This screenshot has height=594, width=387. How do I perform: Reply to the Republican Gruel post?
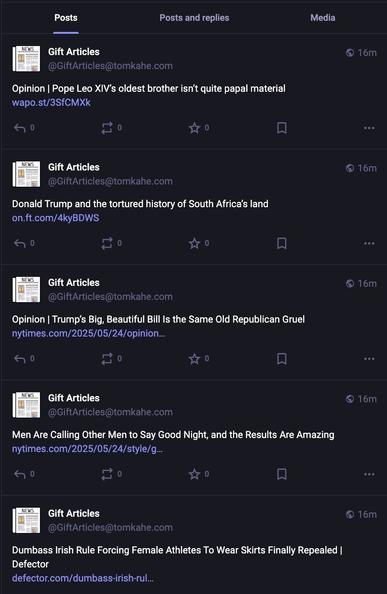pyautogui.click(x=20, y=359)
